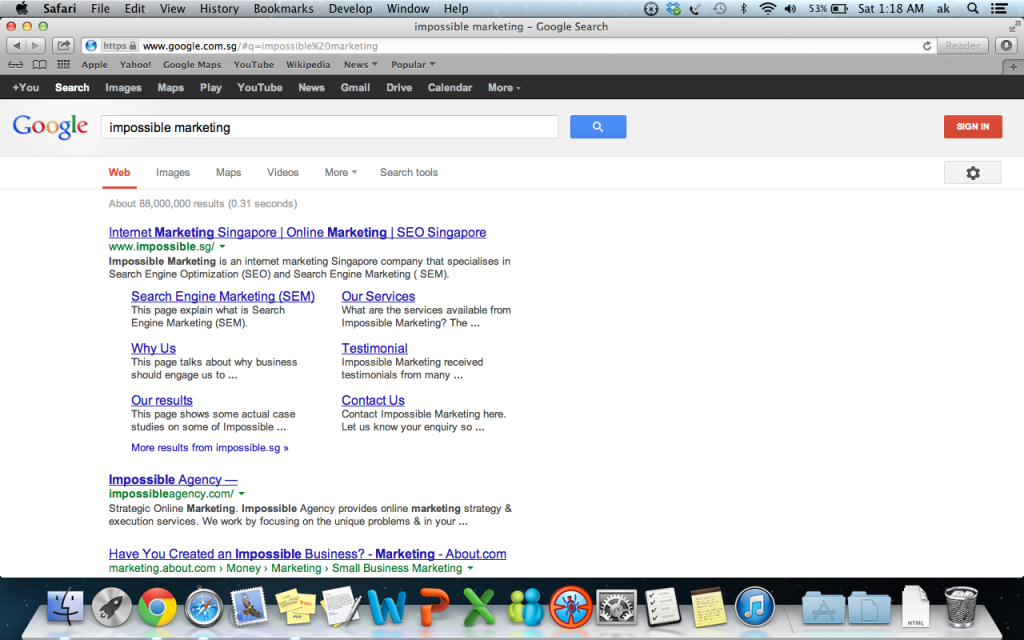Click the Reader button in address bar
This screenshot has width=1024, height=640.
coord(963,46)
